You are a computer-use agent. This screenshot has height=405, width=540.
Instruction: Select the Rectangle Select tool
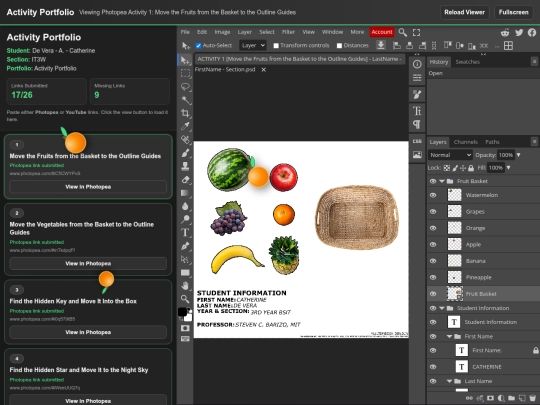185,73
